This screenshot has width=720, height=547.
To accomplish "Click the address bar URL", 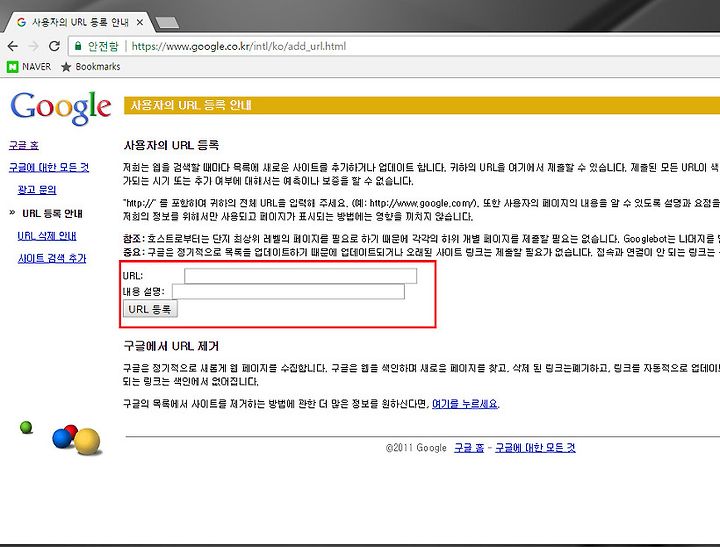I will pyautogui.click(x=239, y=46).
